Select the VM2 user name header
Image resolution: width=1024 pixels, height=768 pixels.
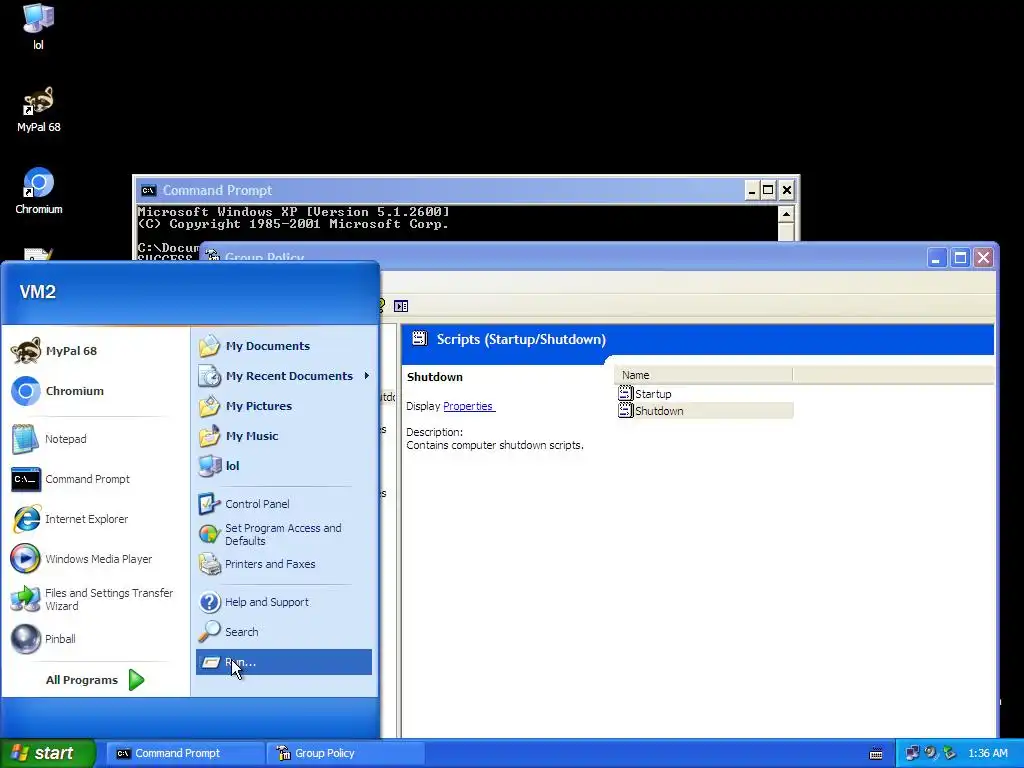38,292
